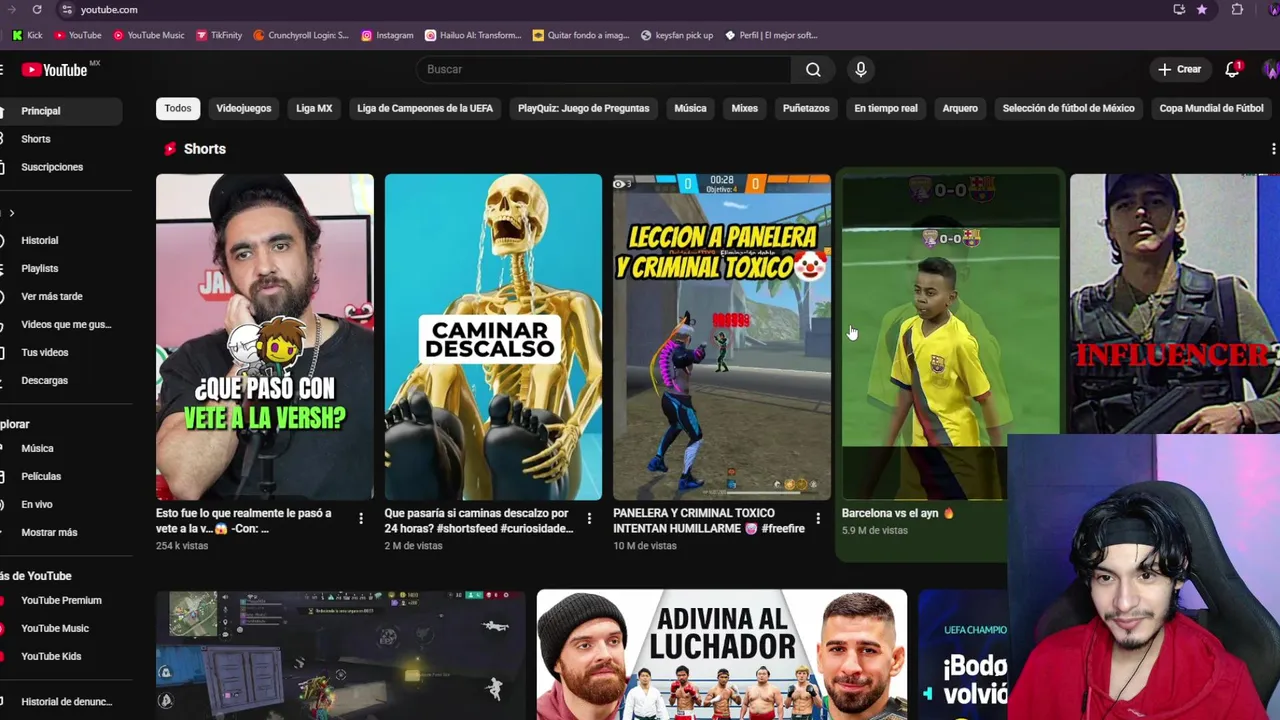The image size is (1280, 720).
Task: Click 'Barcelona vs el ayn' short title
Action: tap(898, 513)
